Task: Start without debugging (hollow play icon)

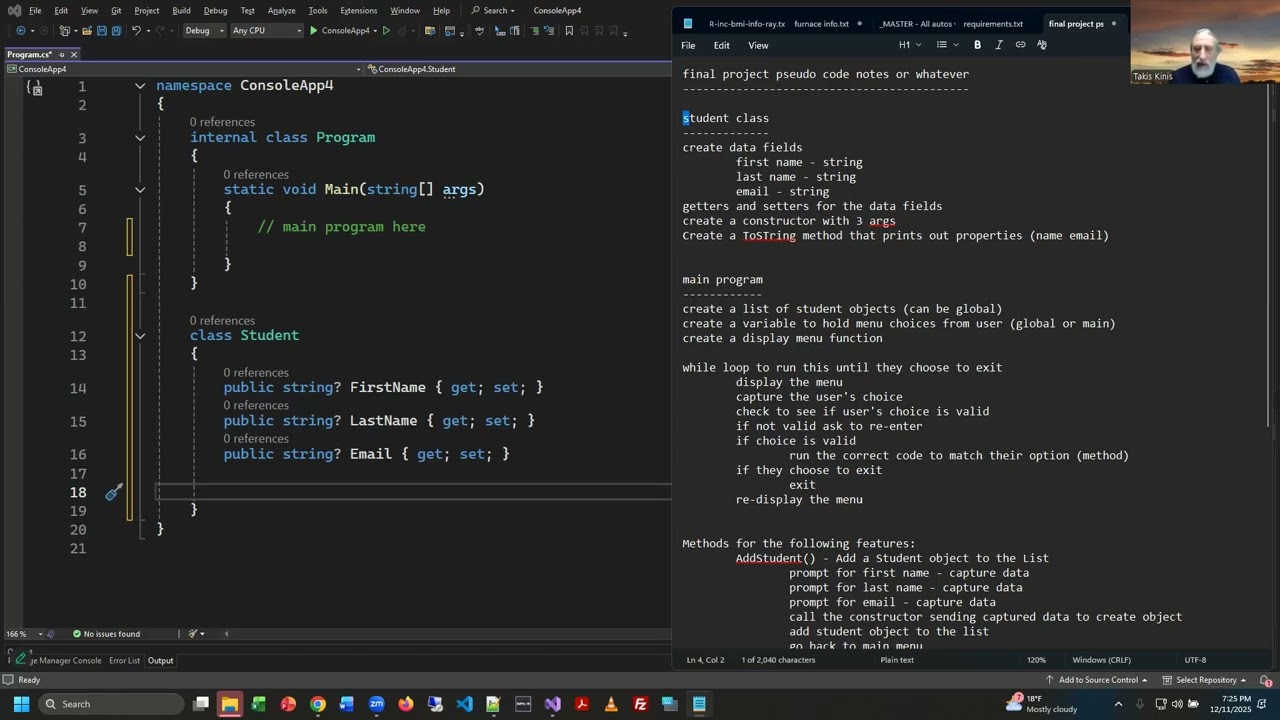Action: click(x=386, y=31)
